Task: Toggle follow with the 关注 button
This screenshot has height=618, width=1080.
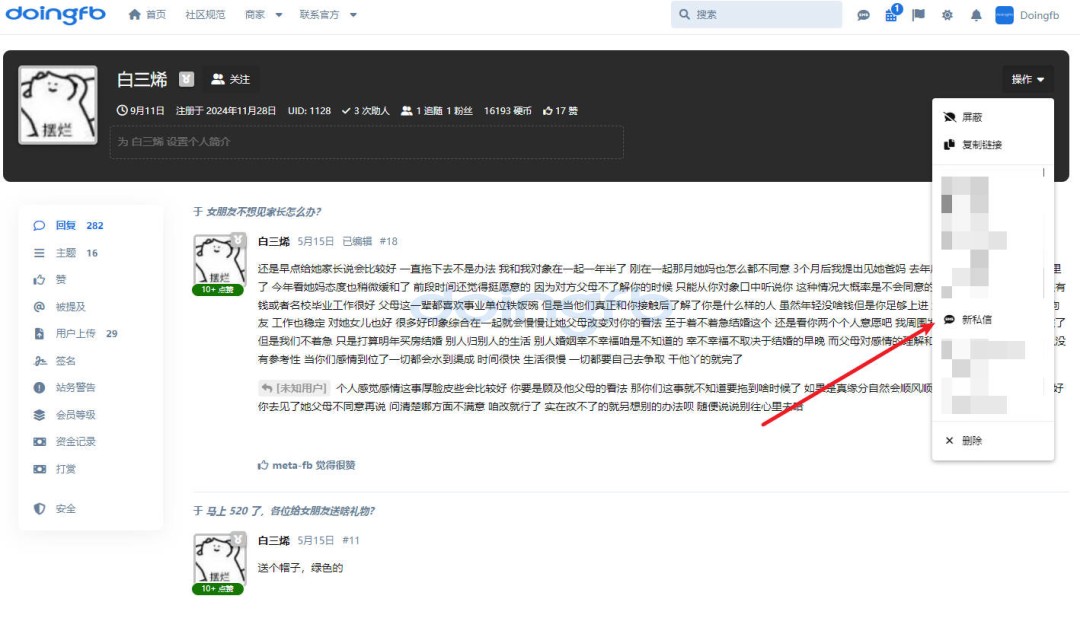Action: pyautogui.click(x=230, y=79)
